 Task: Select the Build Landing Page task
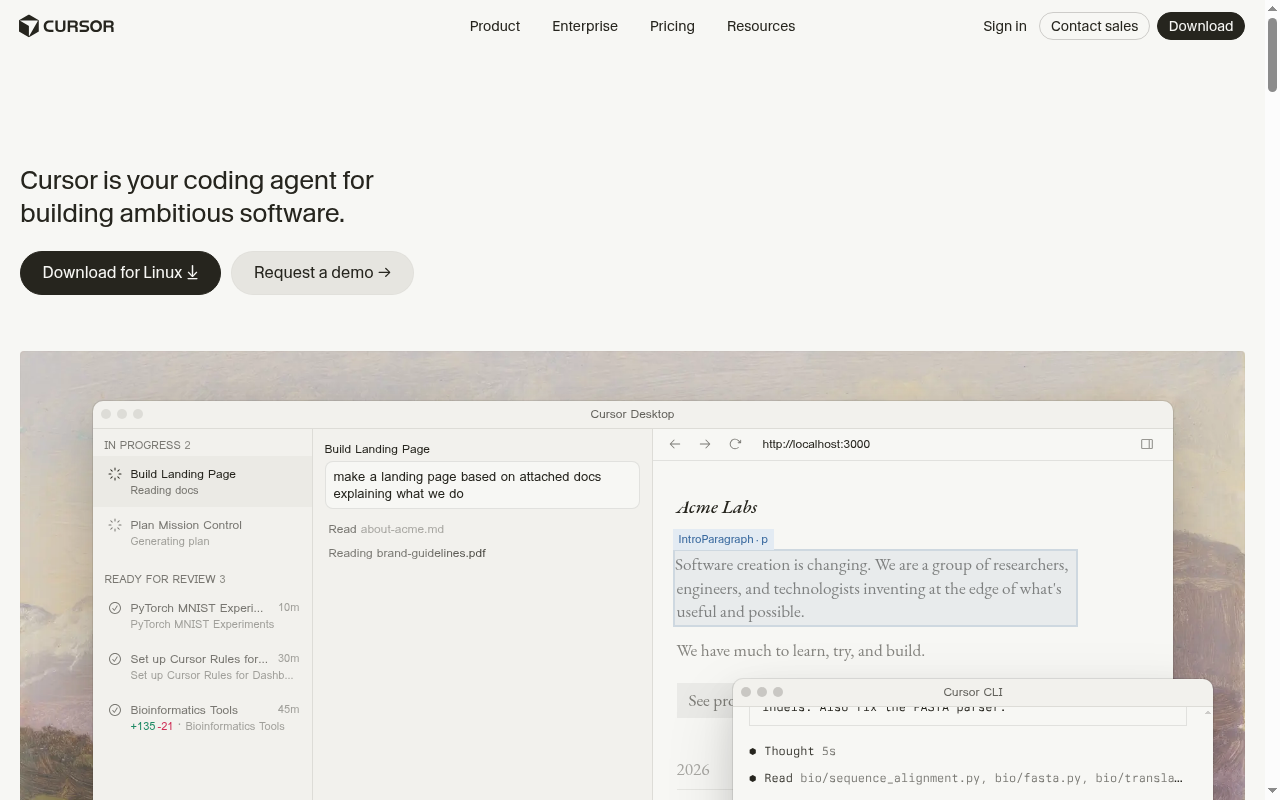pyautogui.click(x=203, y=482)
